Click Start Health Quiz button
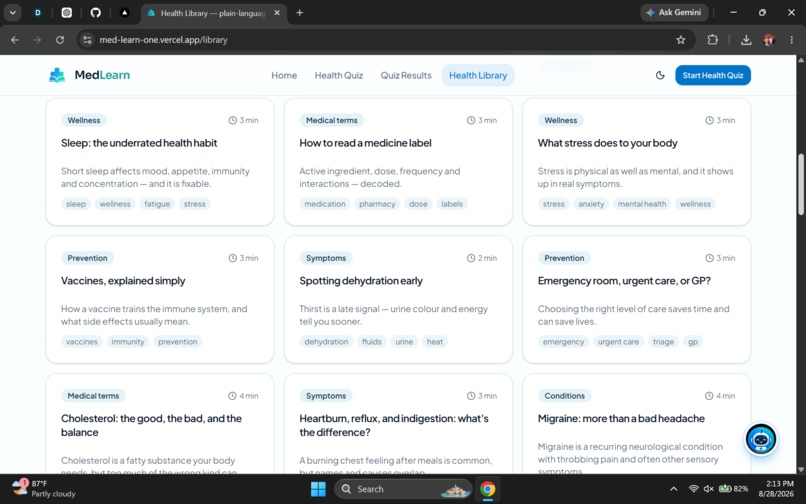The image size is (806, 504). click(713, 75)
